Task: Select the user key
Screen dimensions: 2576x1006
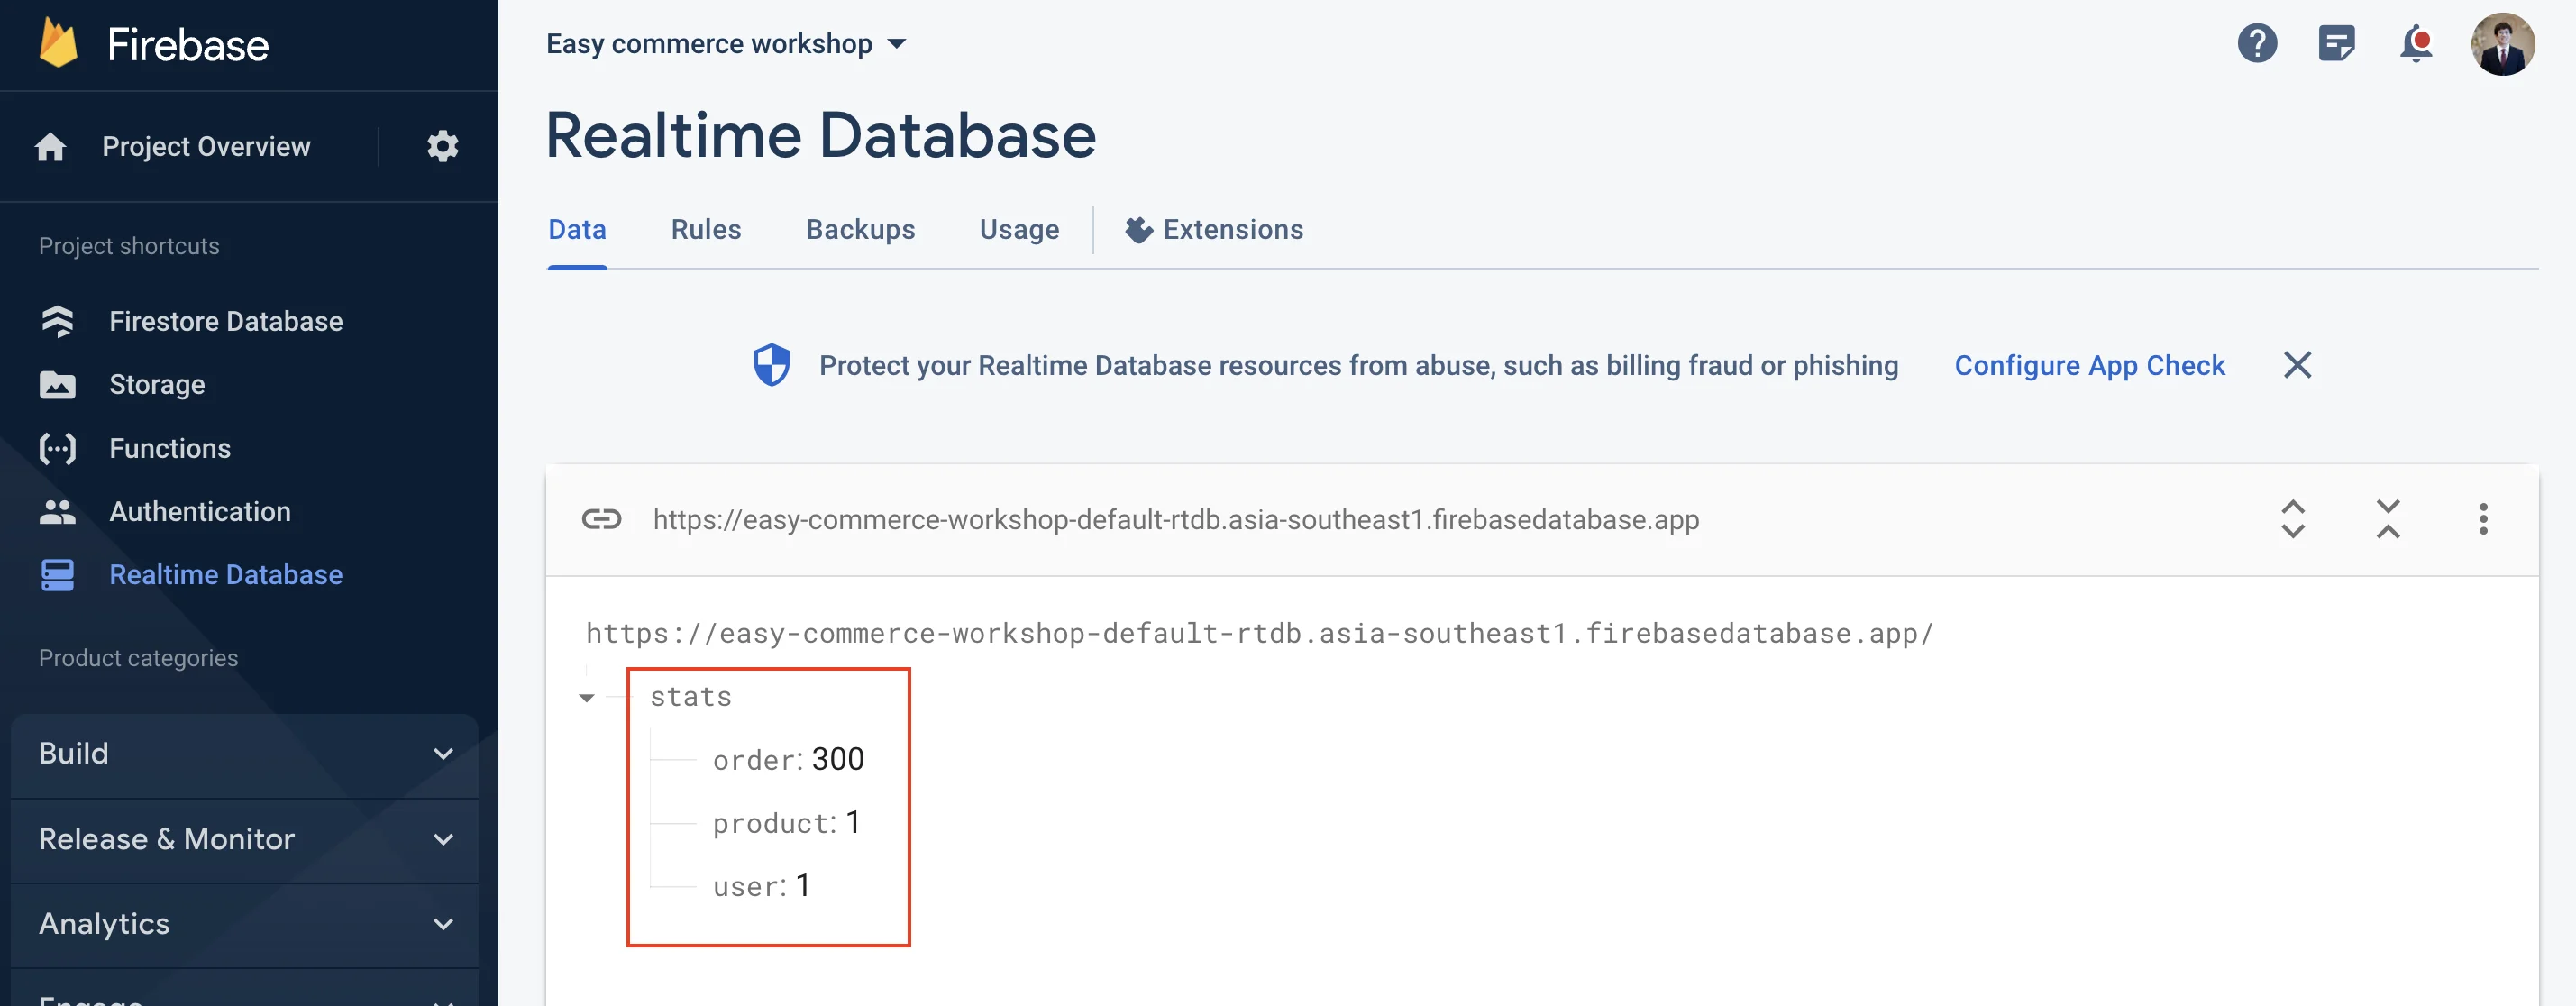Action: (747, 887)
